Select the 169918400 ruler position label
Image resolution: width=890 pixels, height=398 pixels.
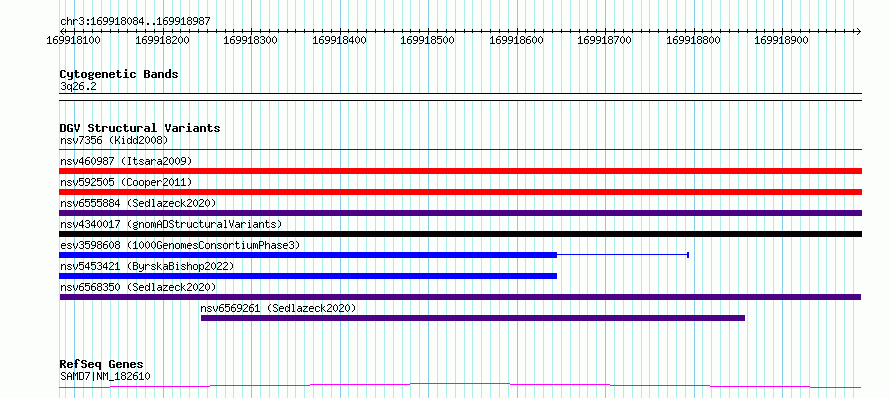coord(339,40)
